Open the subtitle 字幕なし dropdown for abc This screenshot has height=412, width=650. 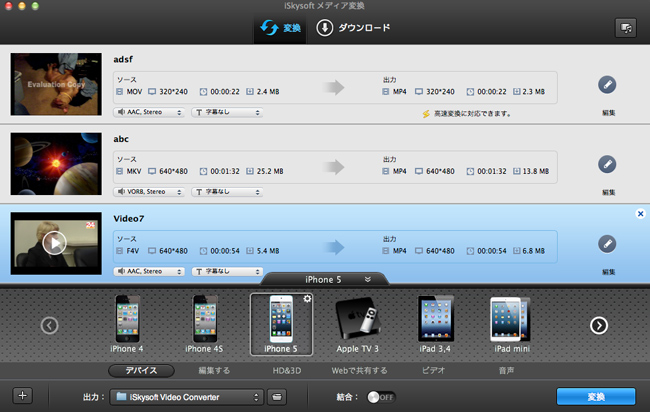(x=227, y=191)
